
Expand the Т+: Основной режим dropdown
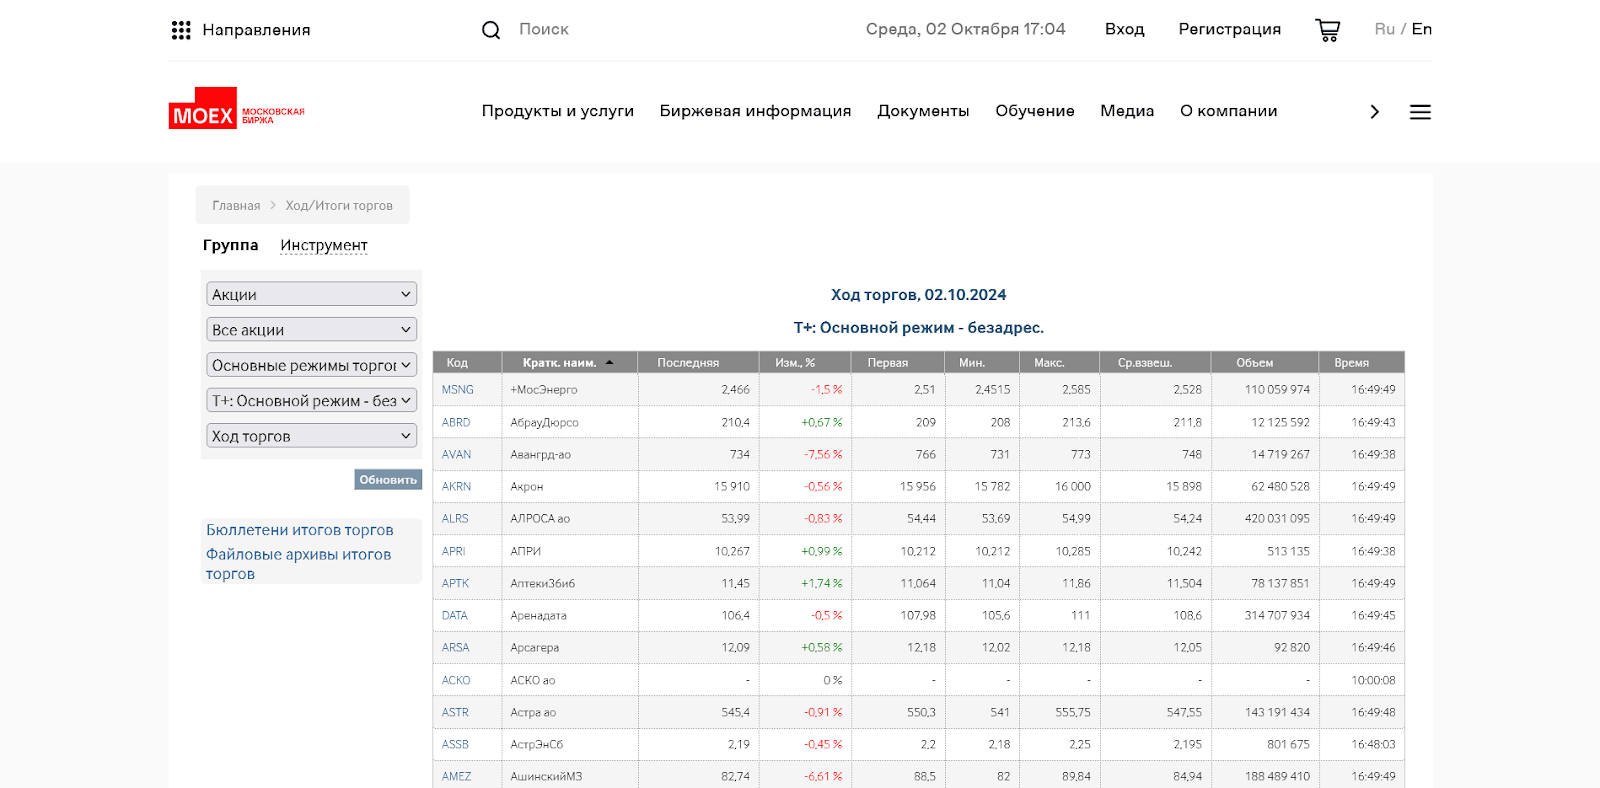312,400
